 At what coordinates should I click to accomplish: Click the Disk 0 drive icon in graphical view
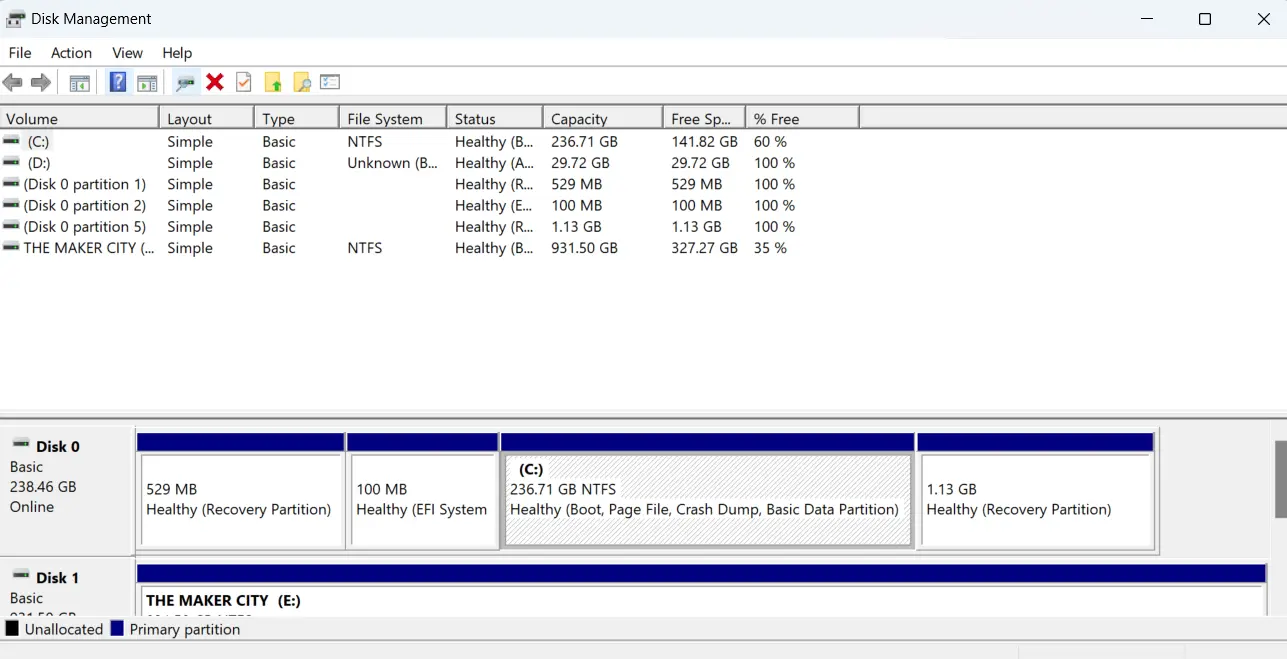[x=20, y=445]
